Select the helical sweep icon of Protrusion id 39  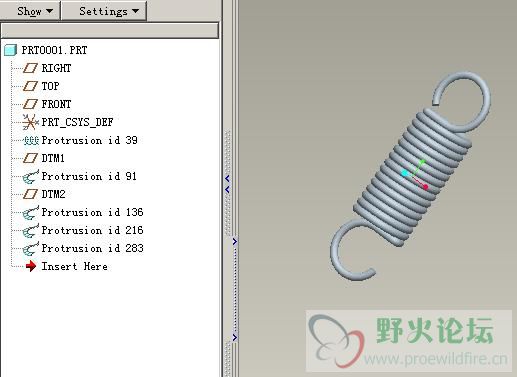pos(31,140)
